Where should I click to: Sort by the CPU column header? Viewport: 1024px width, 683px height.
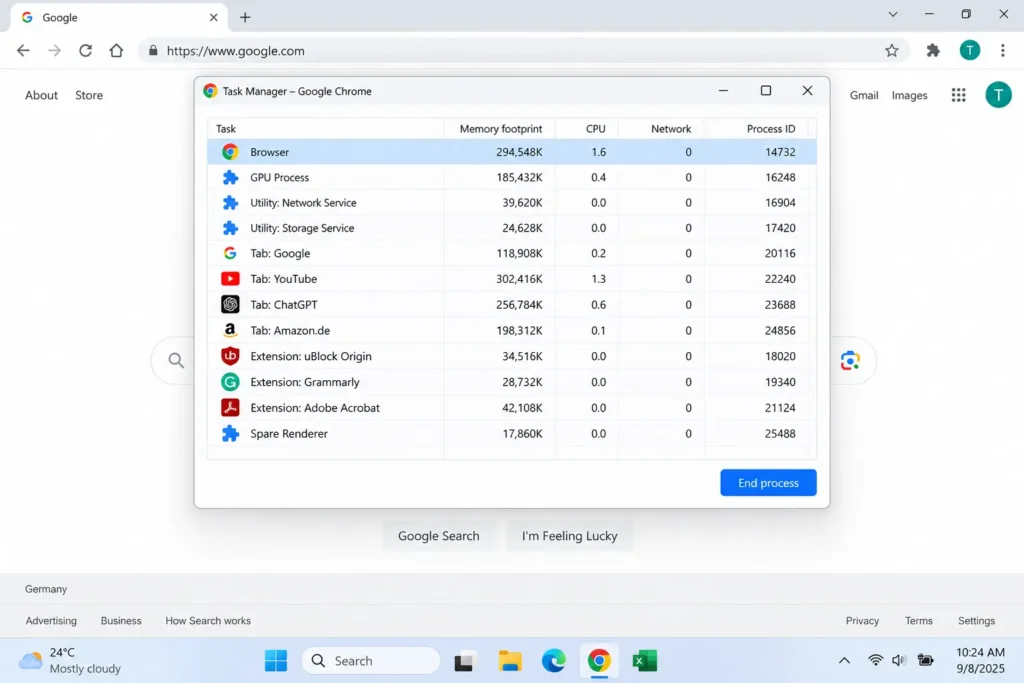[x=595, y=129]
